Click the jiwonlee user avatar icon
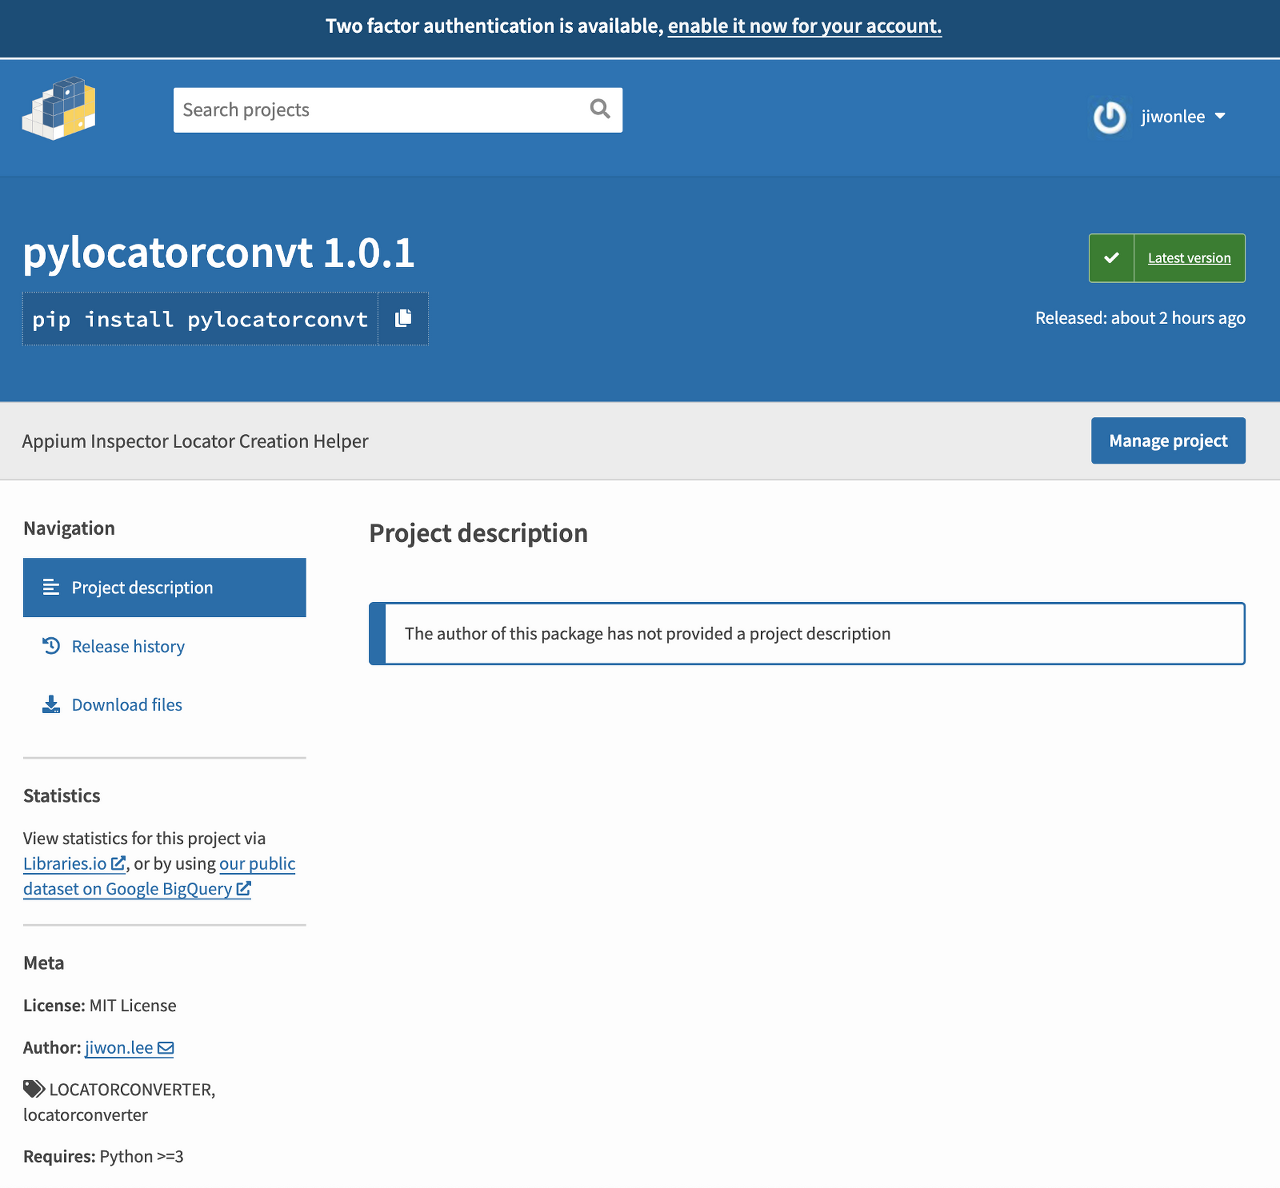 1109,117
